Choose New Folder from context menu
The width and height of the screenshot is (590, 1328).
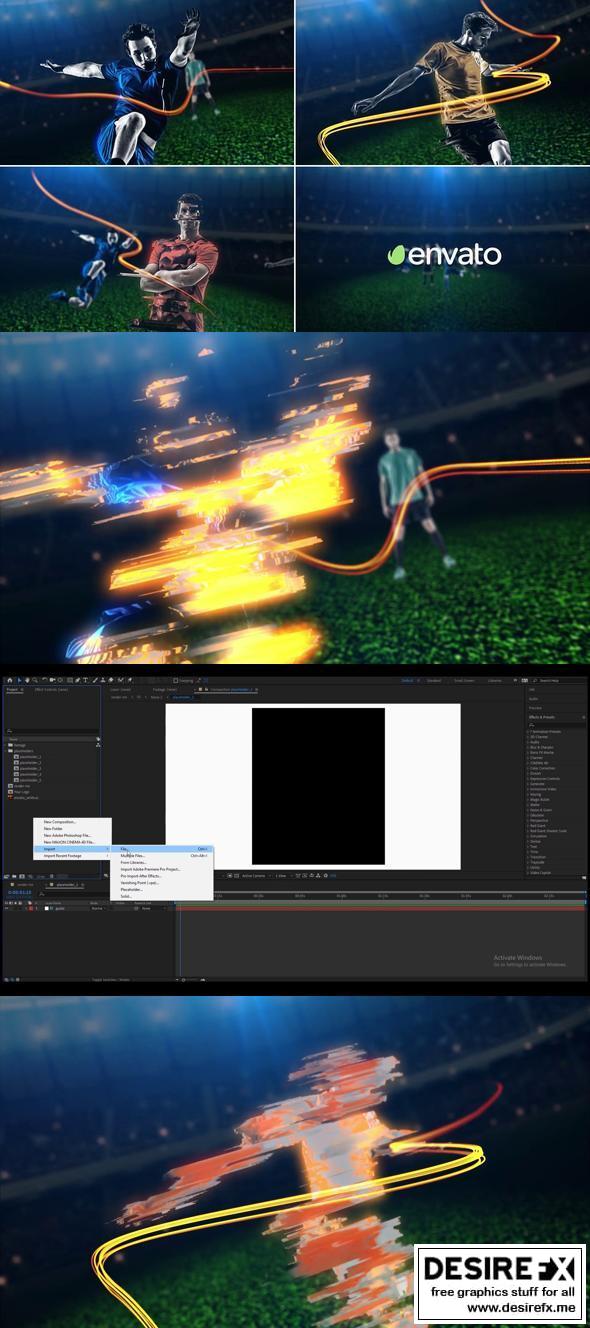pos(54,828)
